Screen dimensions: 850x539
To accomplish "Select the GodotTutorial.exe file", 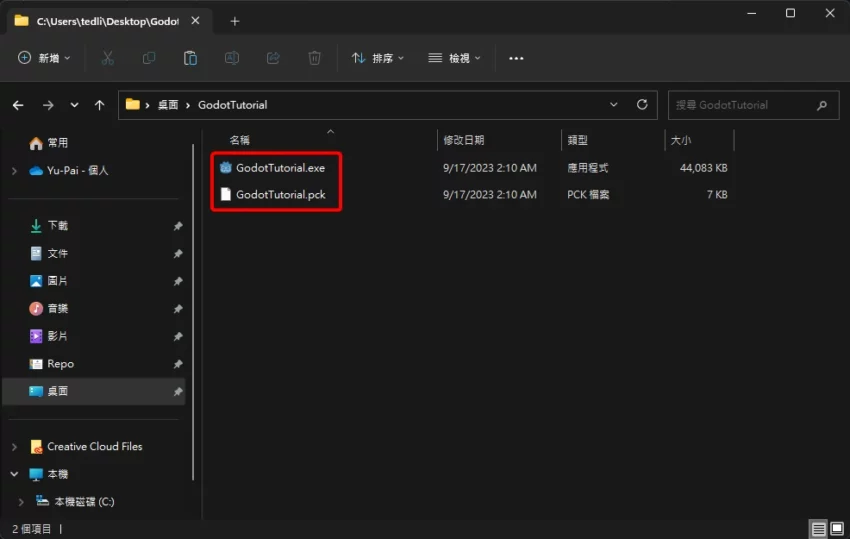I will coord(280,168).
